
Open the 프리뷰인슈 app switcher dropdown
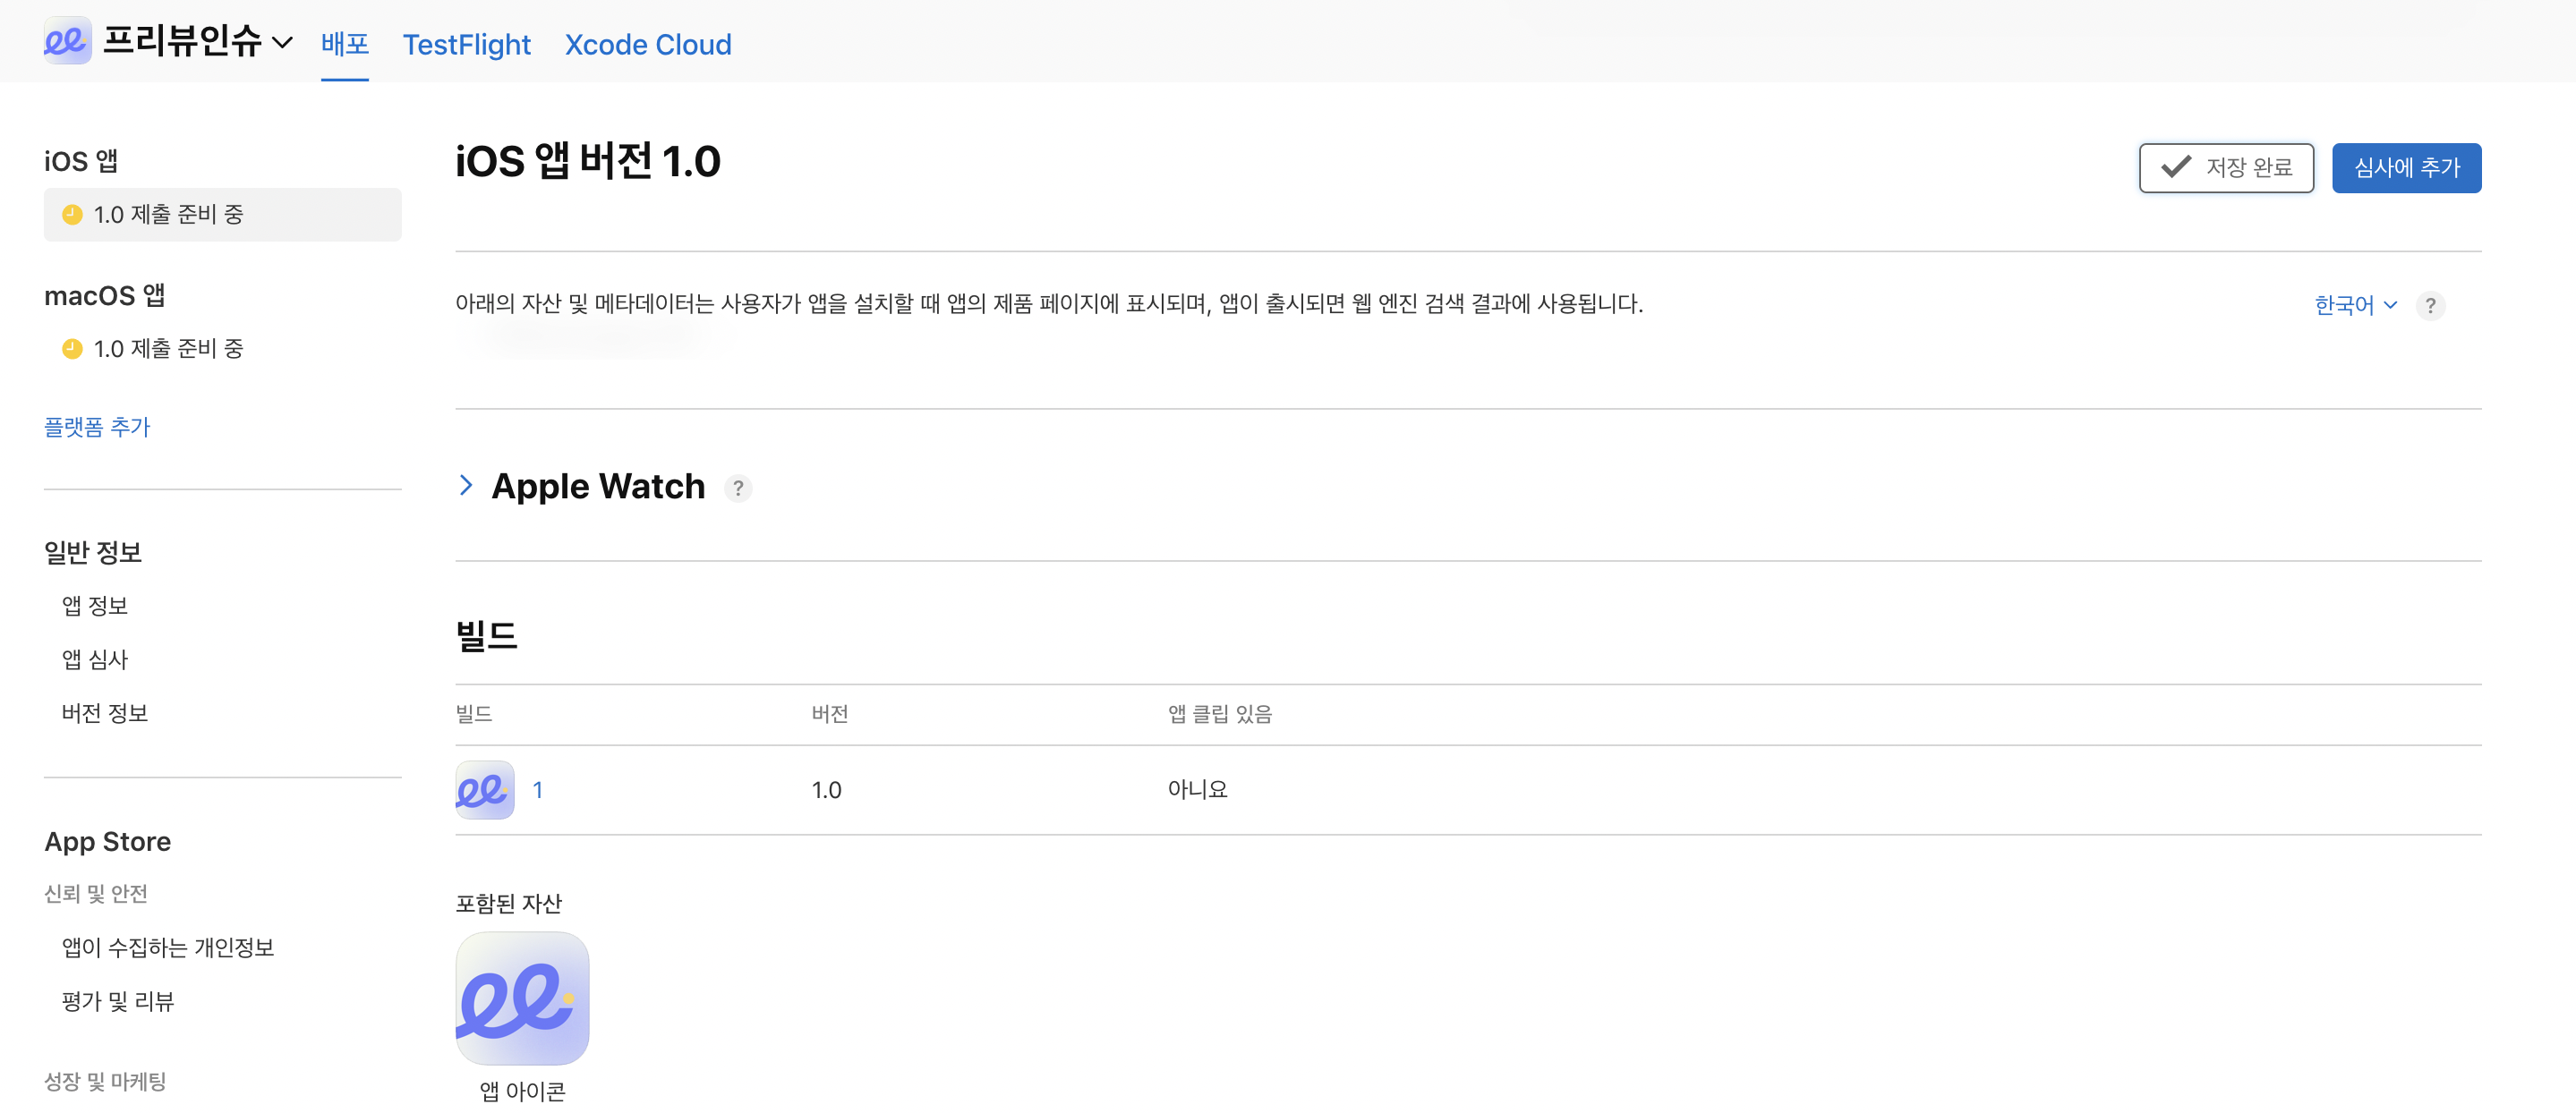pos(282,43)
